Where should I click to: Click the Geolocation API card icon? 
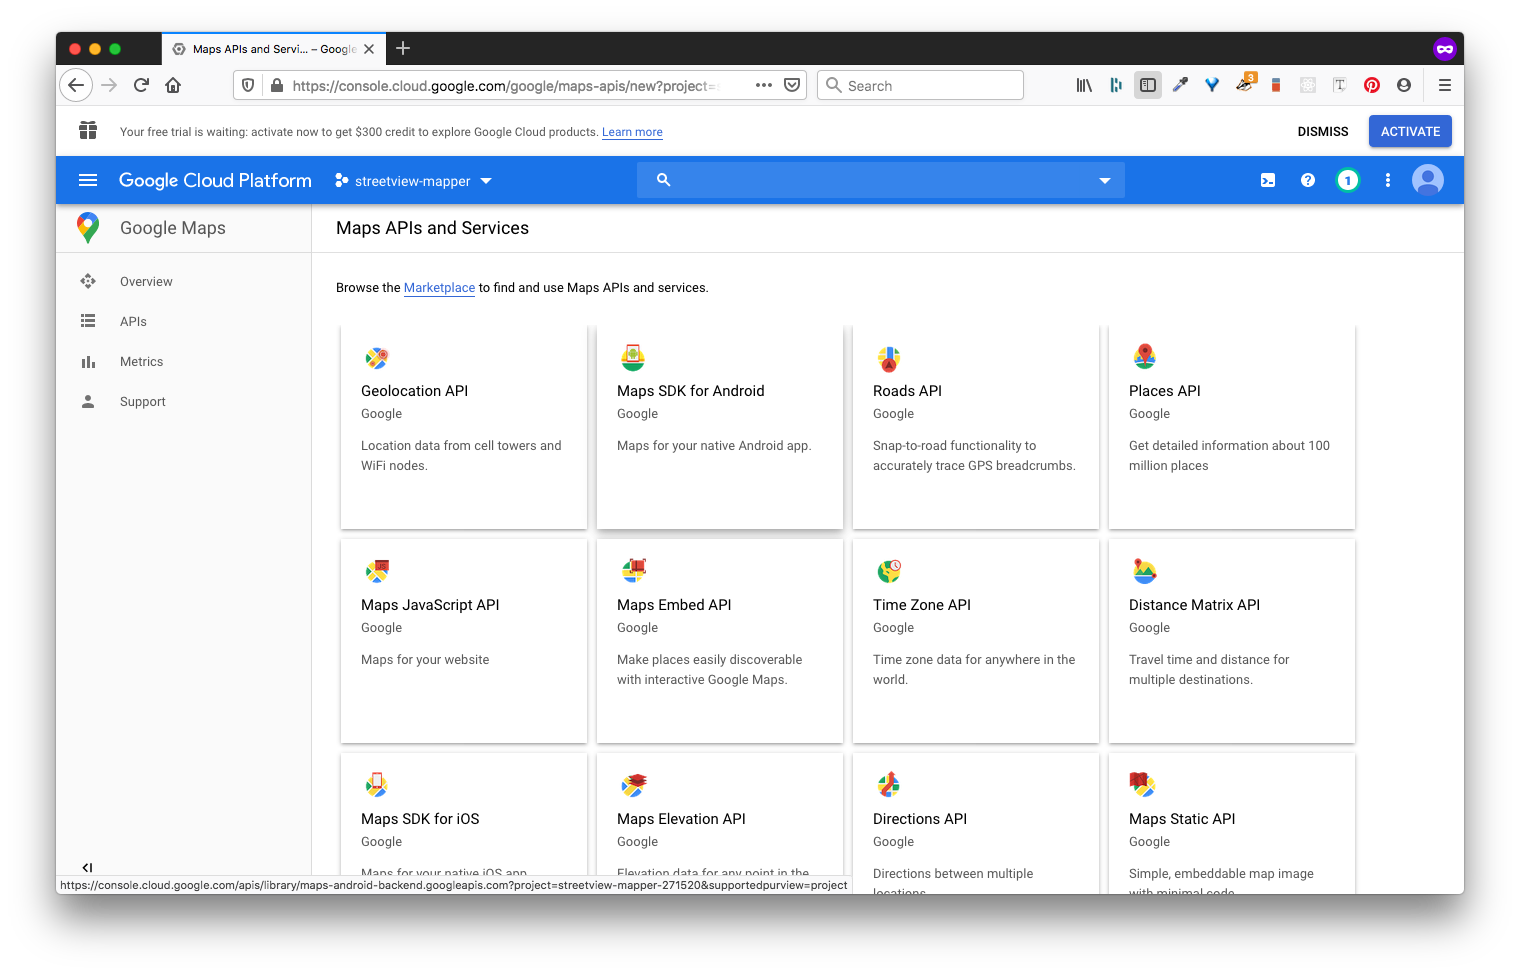click(x=377, y=358)
